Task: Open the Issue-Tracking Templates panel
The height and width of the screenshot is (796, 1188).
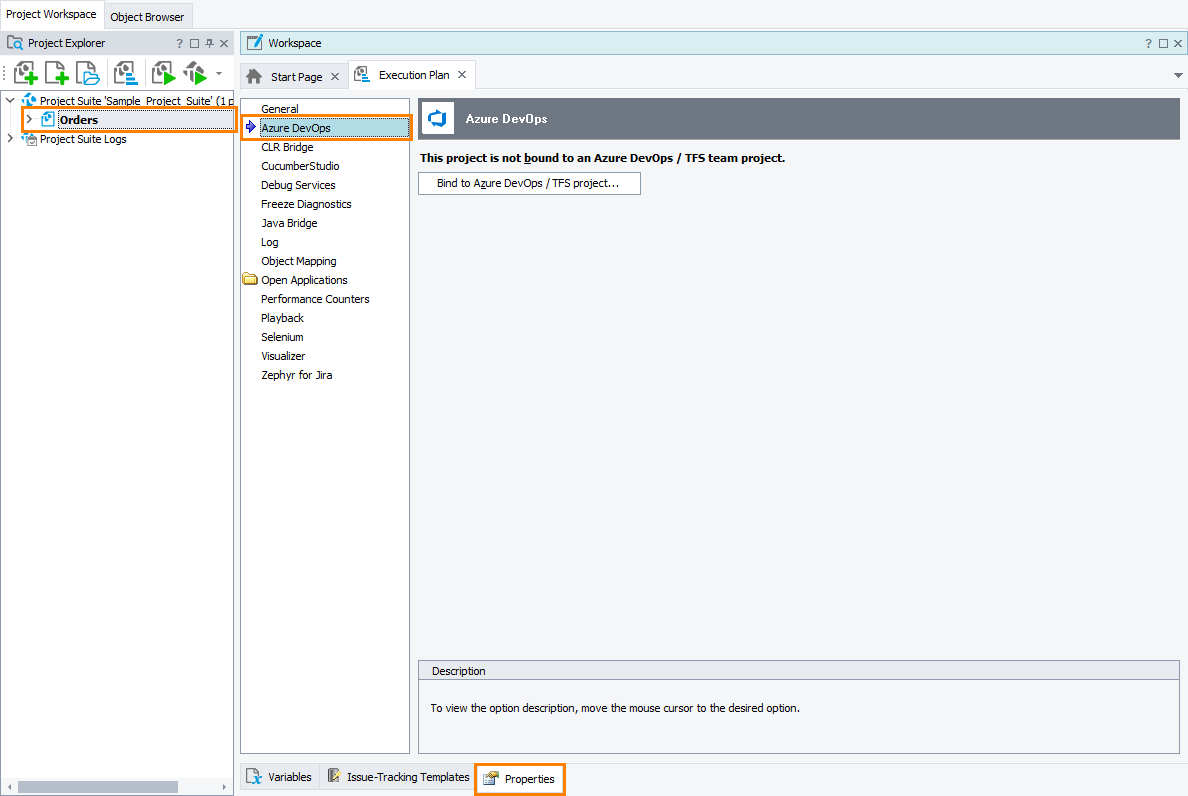Action: tap(399, 776)
